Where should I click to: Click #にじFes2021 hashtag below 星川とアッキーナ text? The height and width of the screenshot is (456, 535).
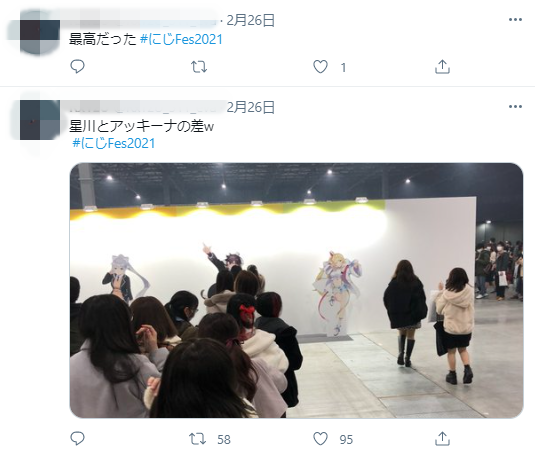(x=114, y=143)
